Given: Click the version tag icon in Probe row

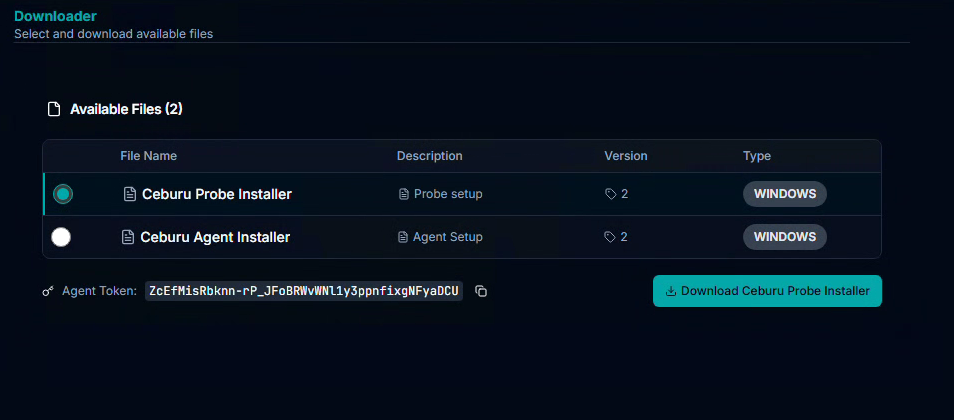Looking at the screenshot, I should coord(610,194).
